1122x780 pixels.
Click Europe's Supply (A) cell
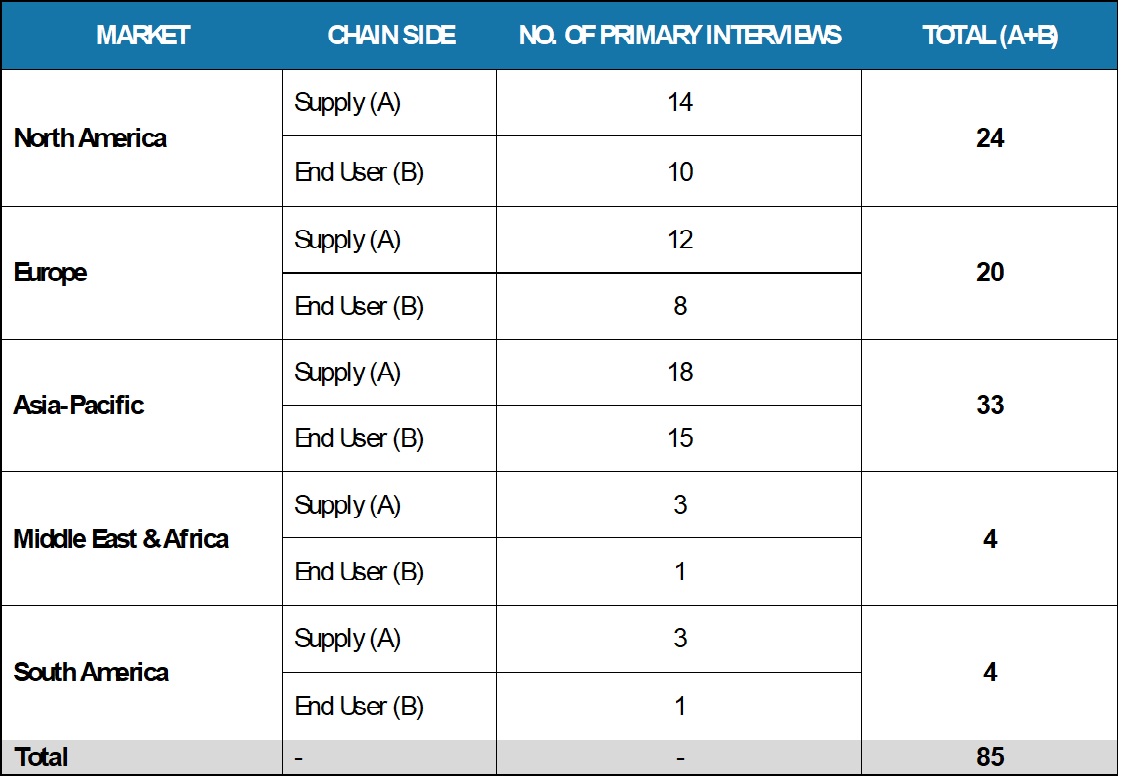tap(347, 240)
